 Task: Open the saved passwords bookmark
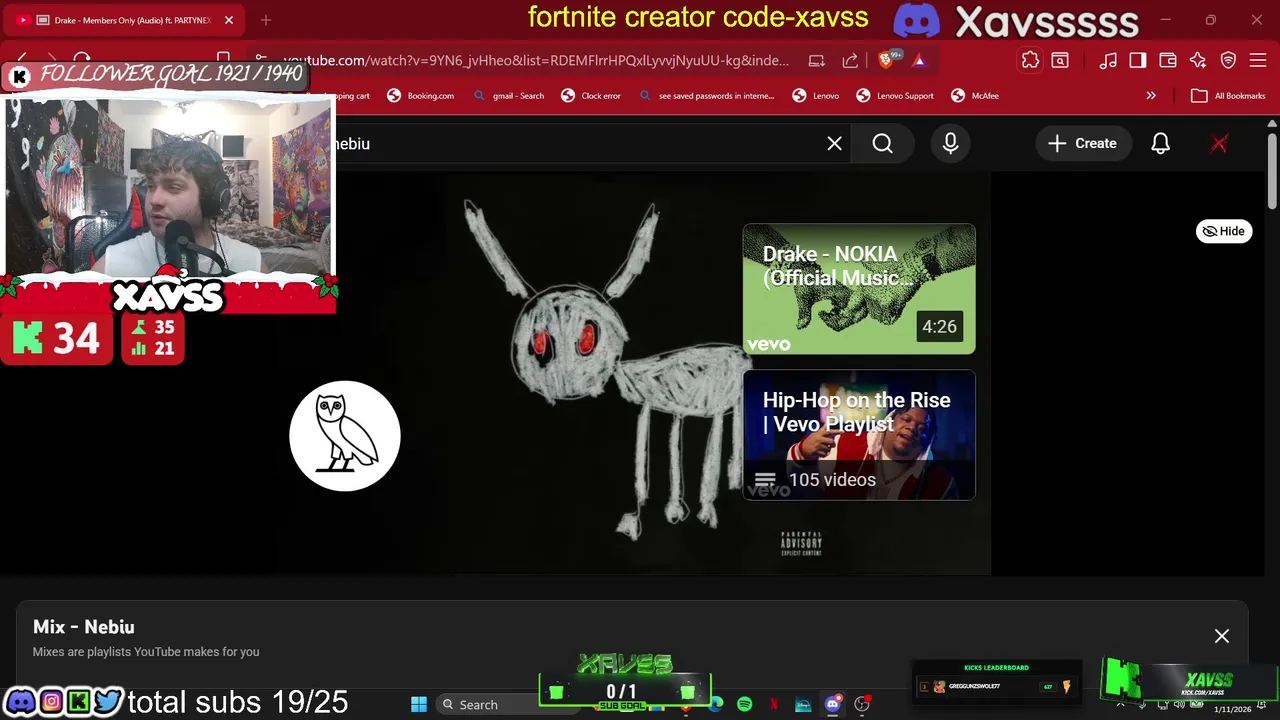[706, 96]
